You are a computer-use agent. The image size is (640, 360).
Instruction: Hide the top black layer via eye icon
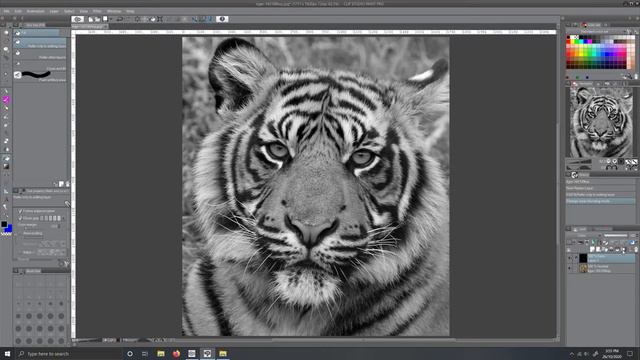click(570, 258)
